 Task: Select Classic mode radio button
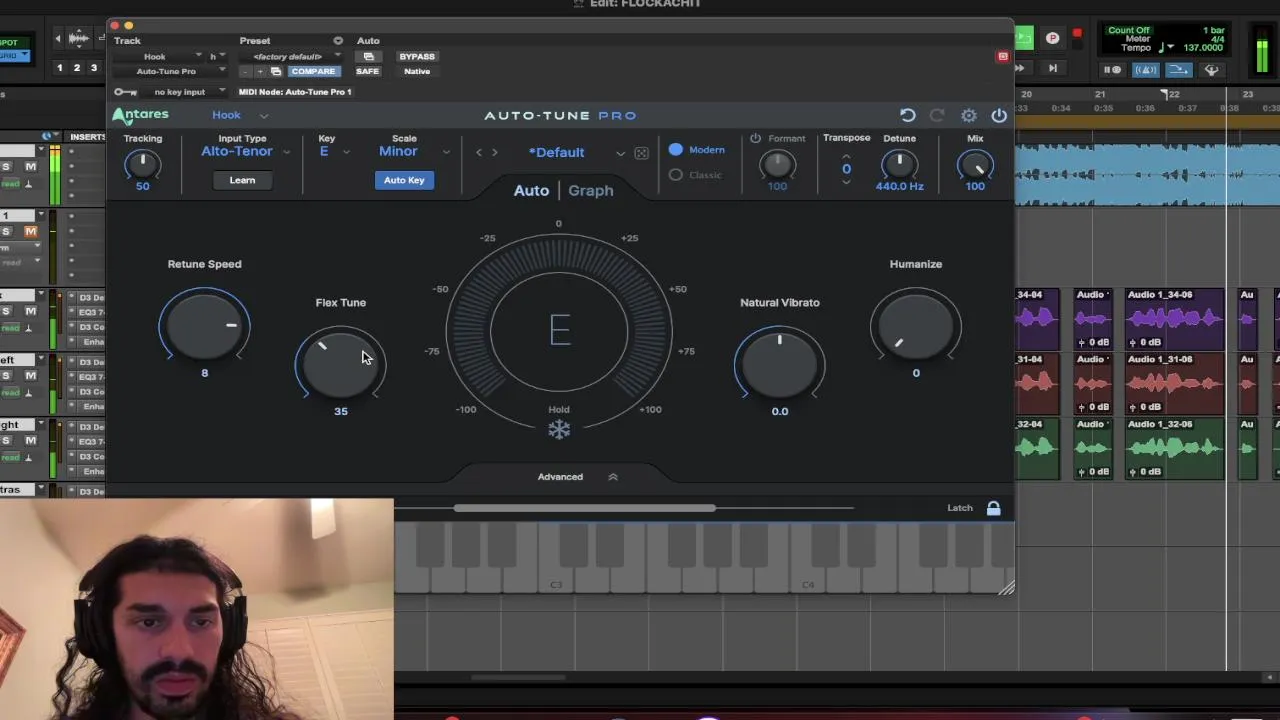point(676,175)
